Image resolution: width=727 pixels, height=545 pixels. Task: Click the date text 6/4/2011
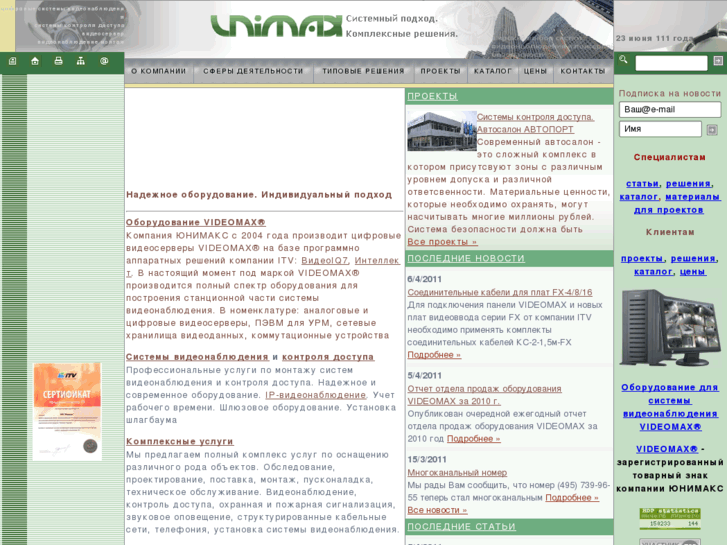pos(424,279)
